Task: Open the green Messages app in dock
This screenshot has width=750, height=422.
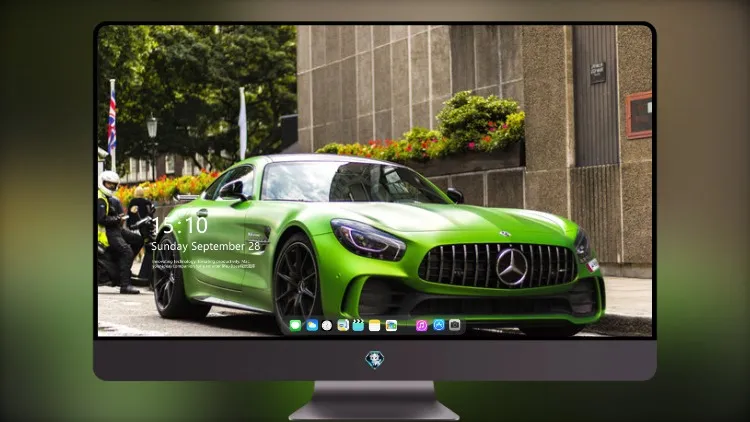Action: click(296, 325)
